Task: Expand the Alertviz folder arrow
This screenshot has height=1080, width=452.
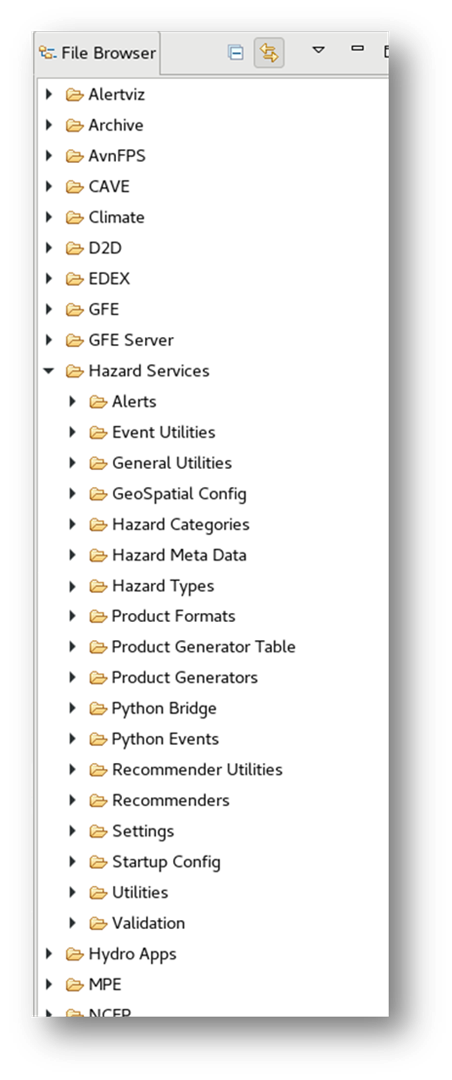Action: coord(48,94)
